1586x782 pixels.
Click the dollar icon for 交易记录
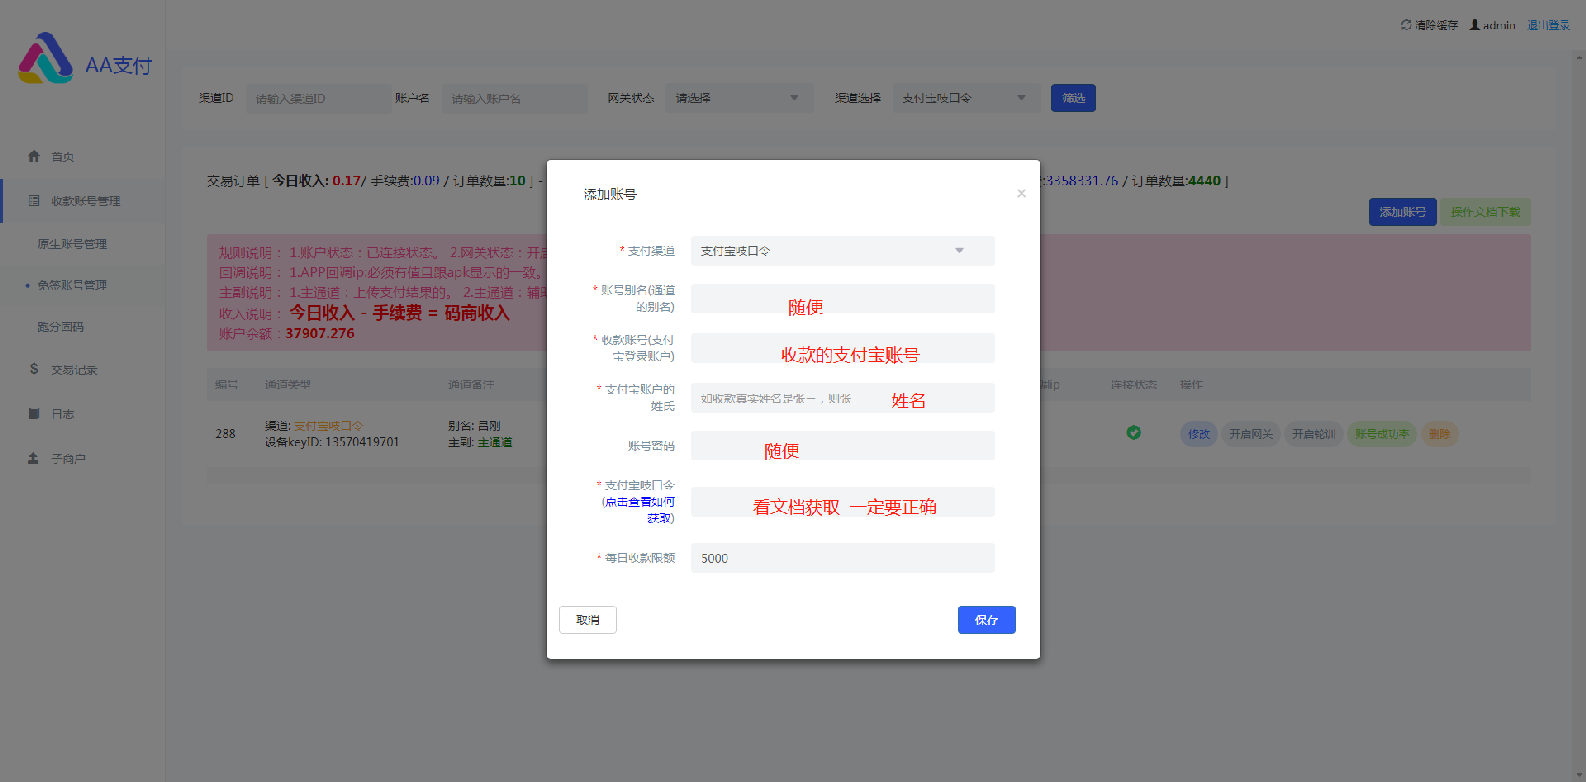click(x=34, y=369)
